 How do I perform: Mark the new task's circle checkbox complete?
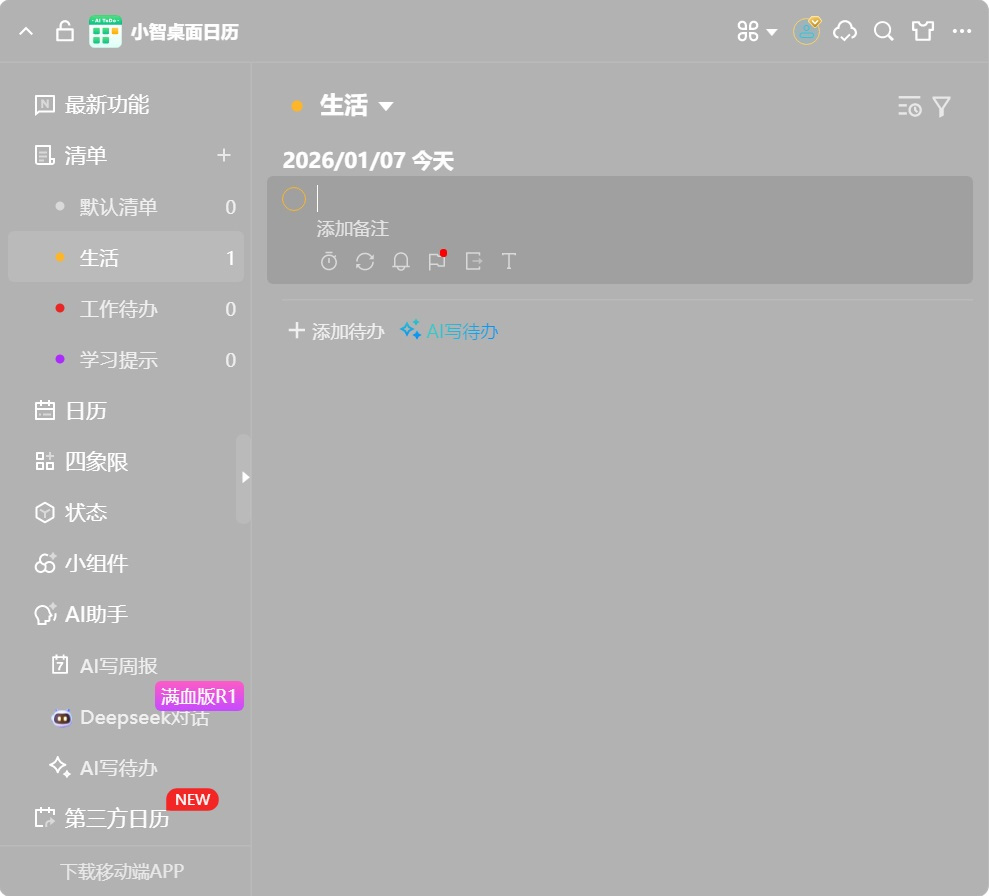click(x=294, y=199)
